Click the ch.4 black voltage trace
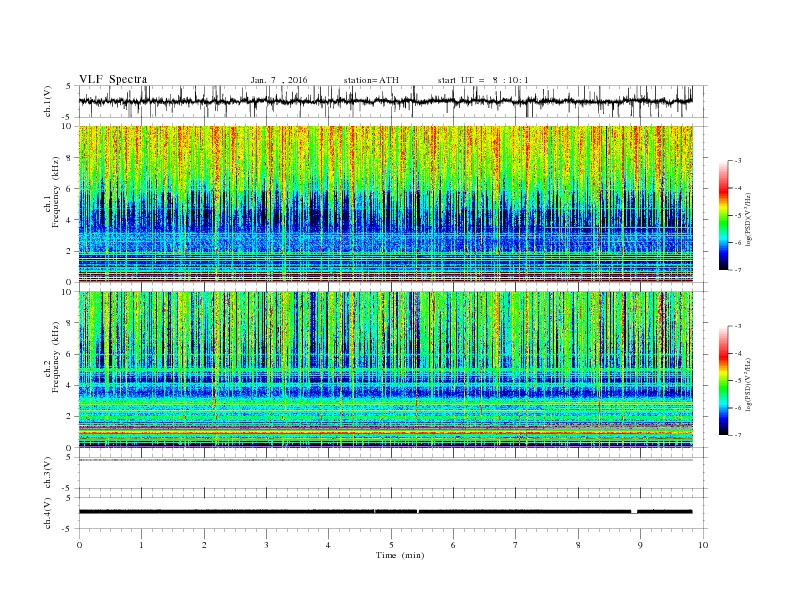This screenshot has width=792, height=612. coord(386,512)
